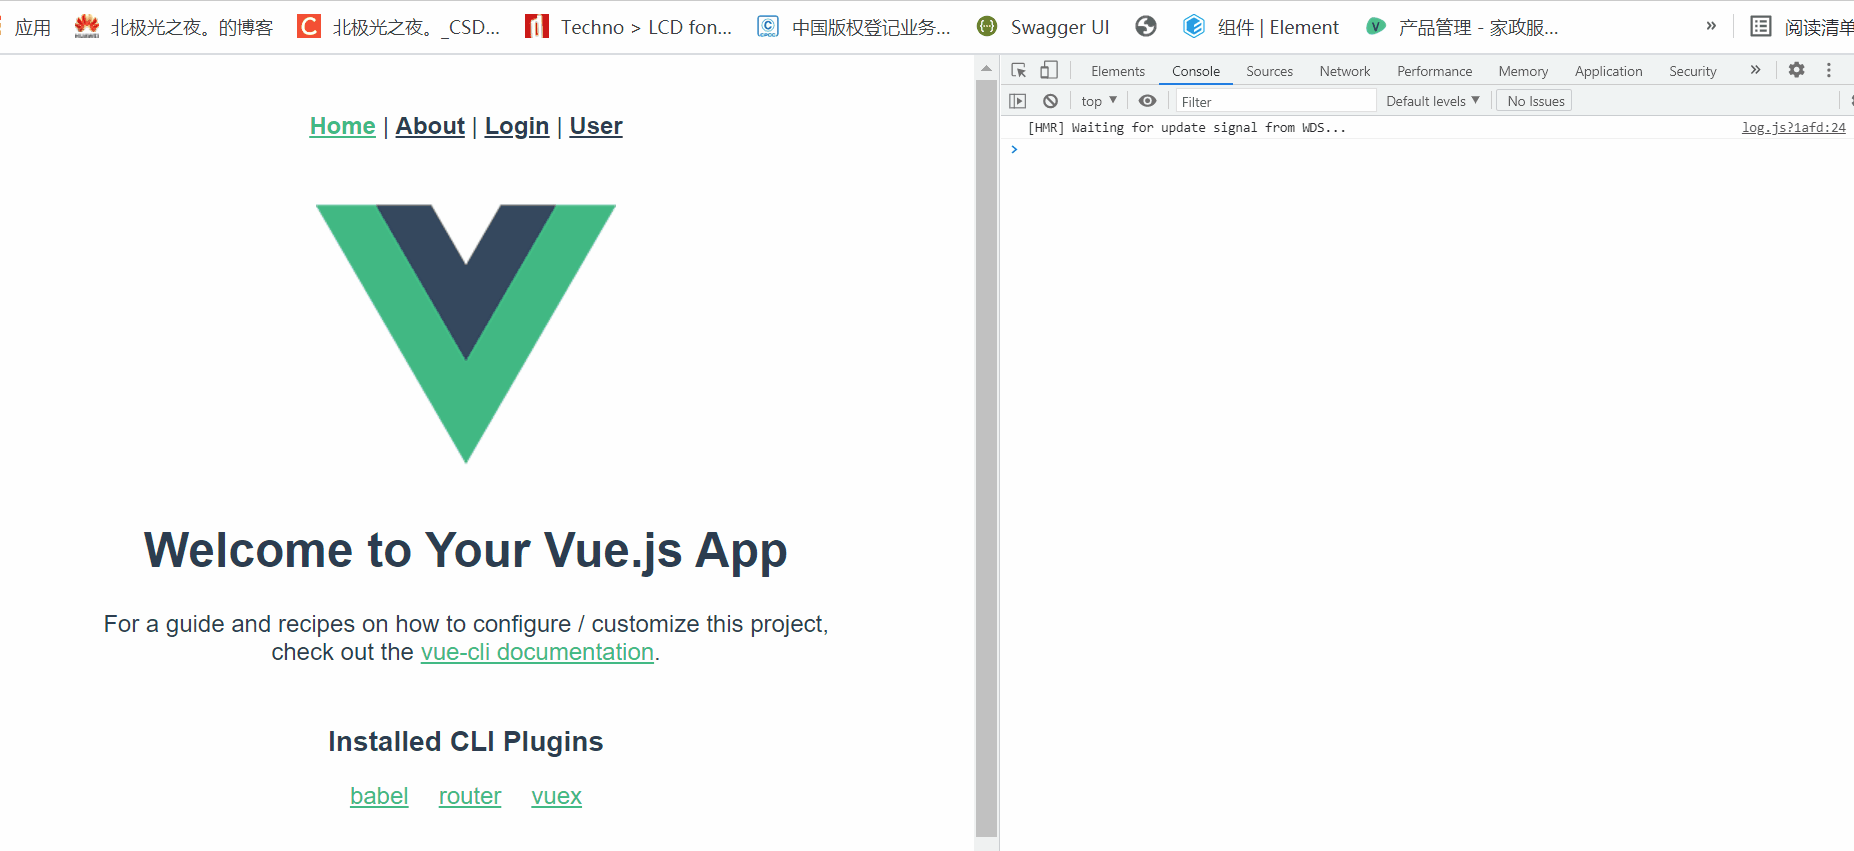This screenshot has width=1854, height=851.
Task: Open the top JavaScript context dropdown
Action: (x=1099, y=101)
